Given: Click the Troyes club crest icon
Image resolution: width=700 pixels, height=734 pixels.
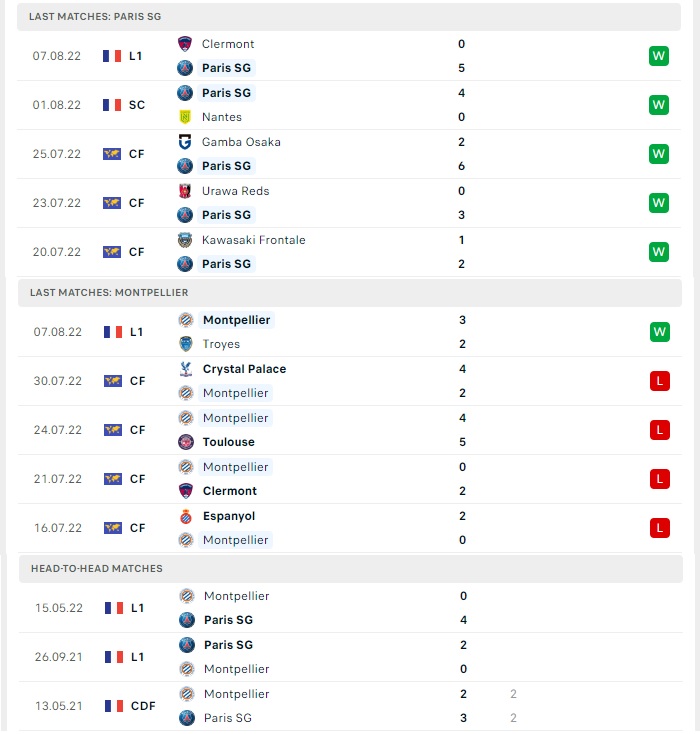Looking at the screenshot, I should pyautogui.click(x=186, y=344).
